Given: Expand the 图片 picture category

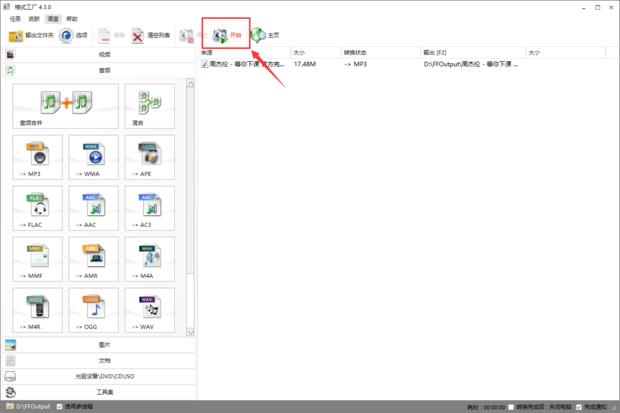Looking at the screenshot, I should [x=105, y=344].
